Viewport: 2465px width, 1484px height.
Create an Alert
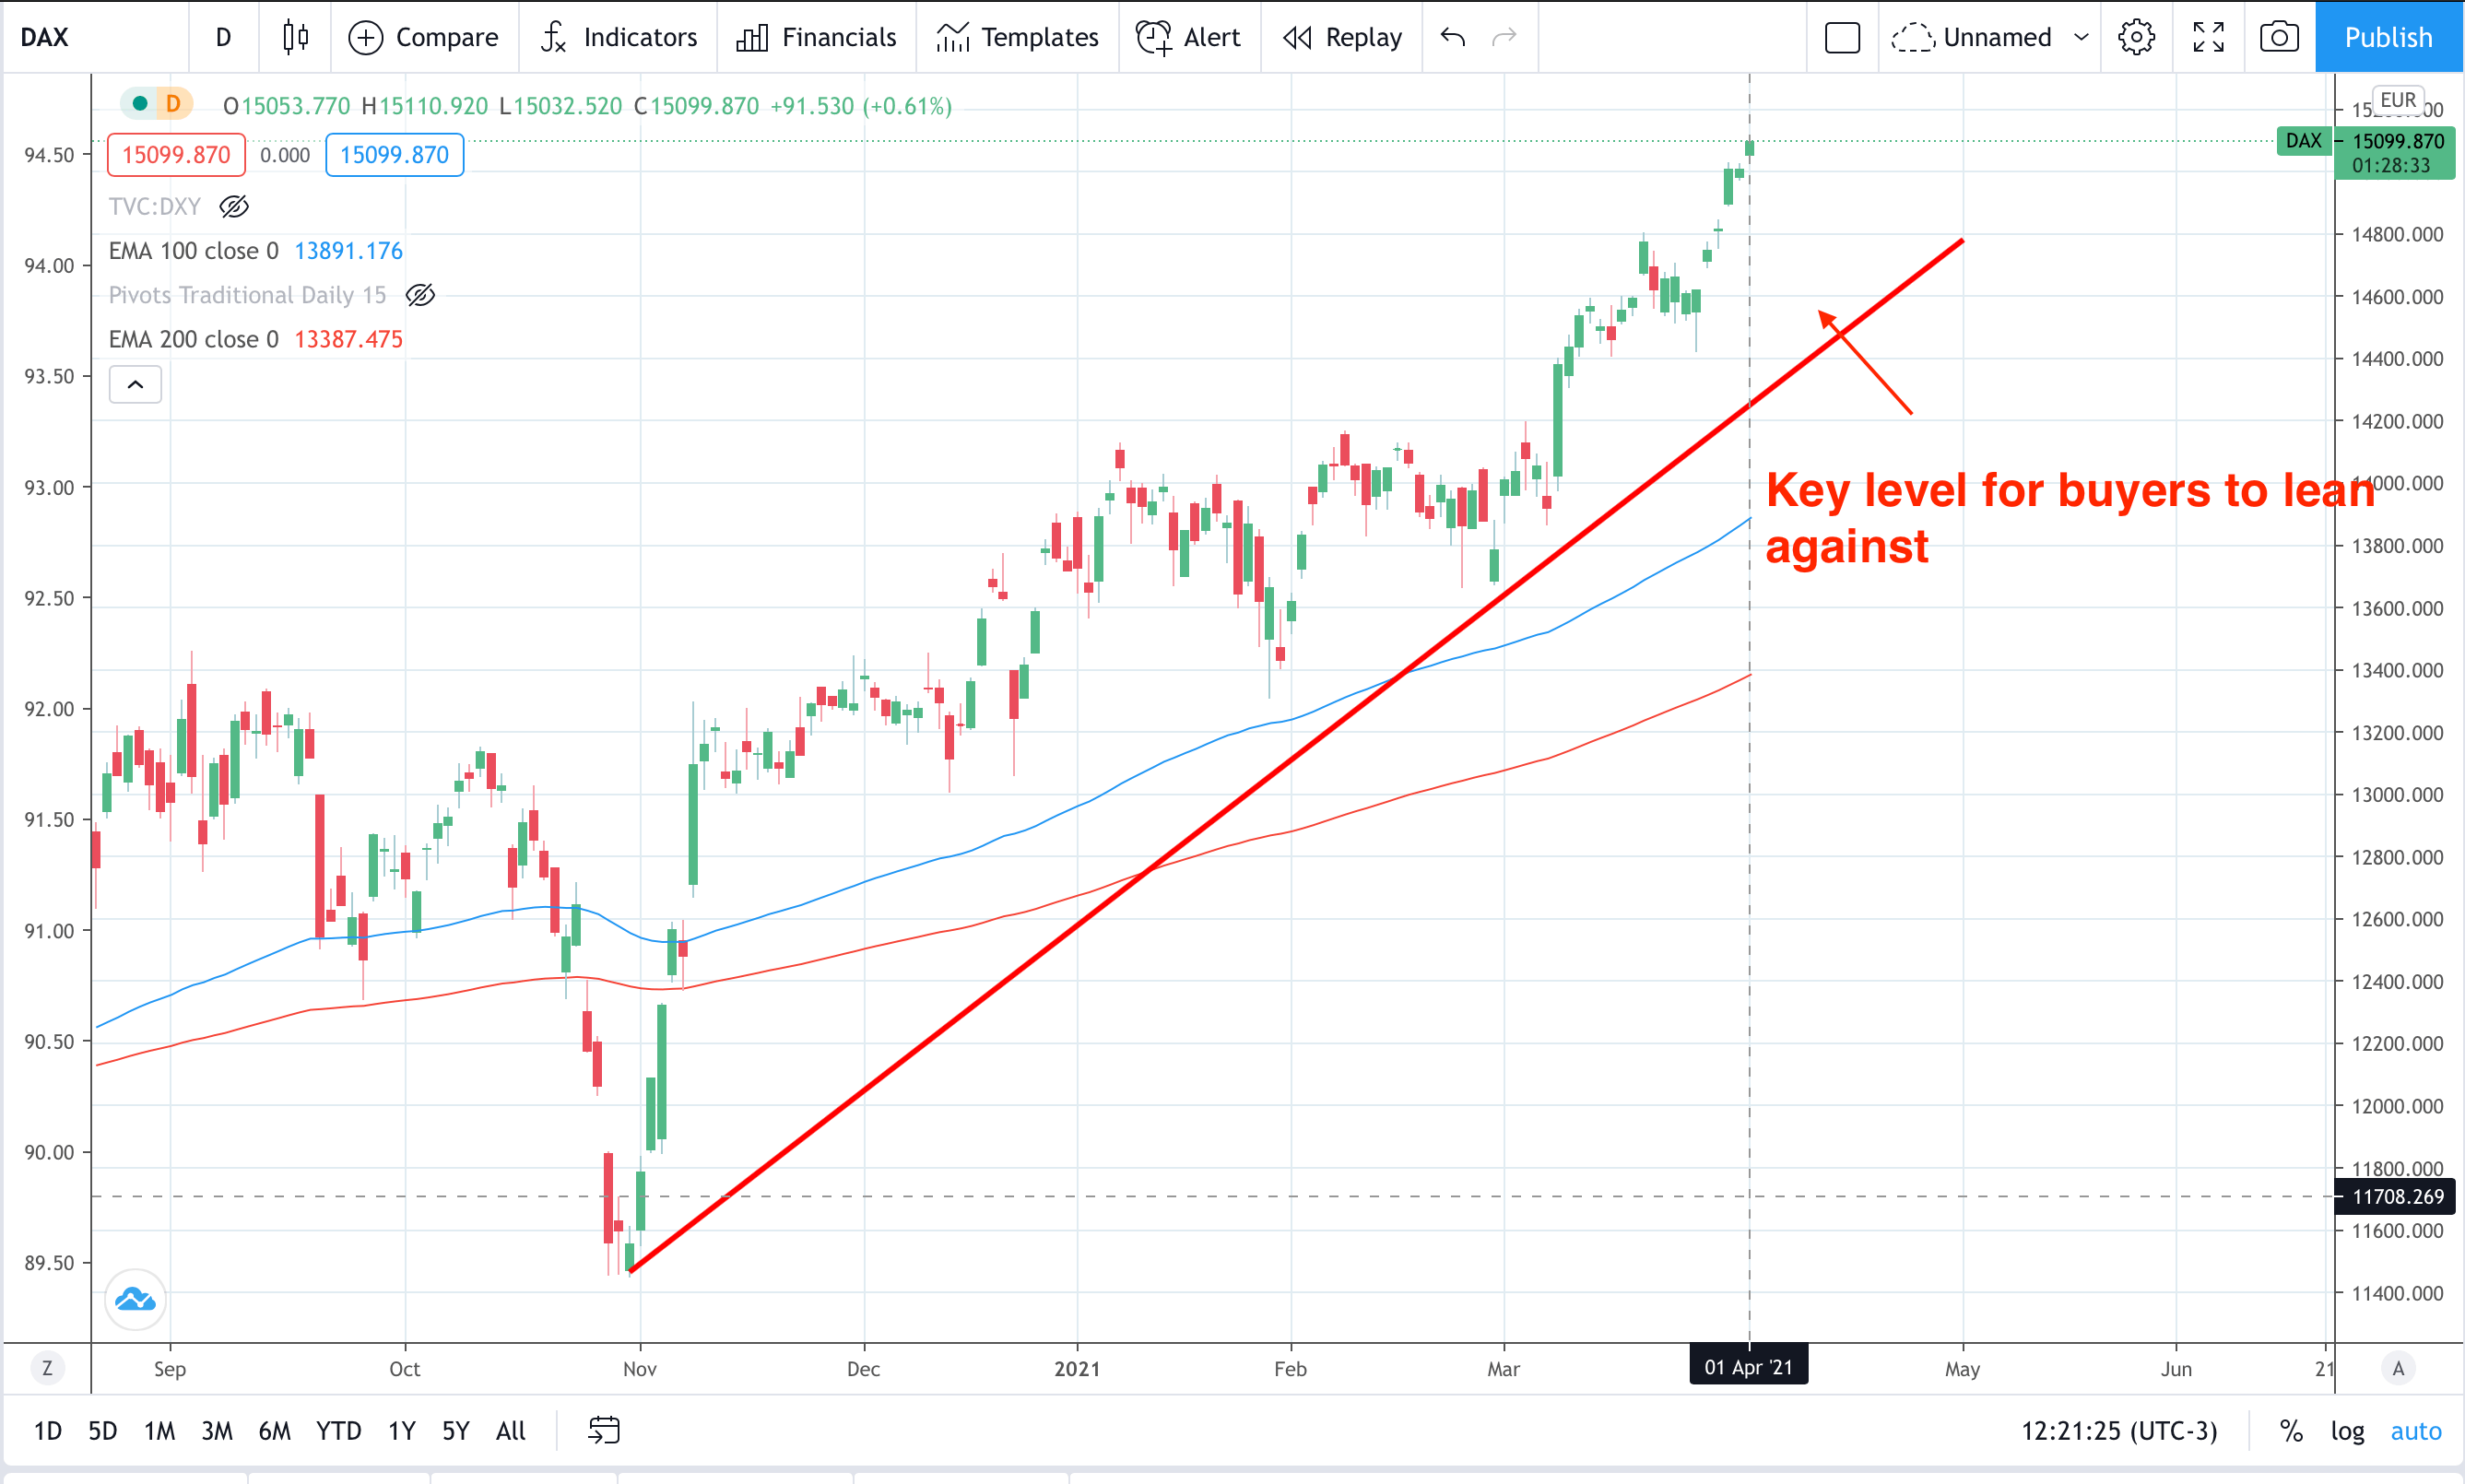click(x=1189, y=37)
